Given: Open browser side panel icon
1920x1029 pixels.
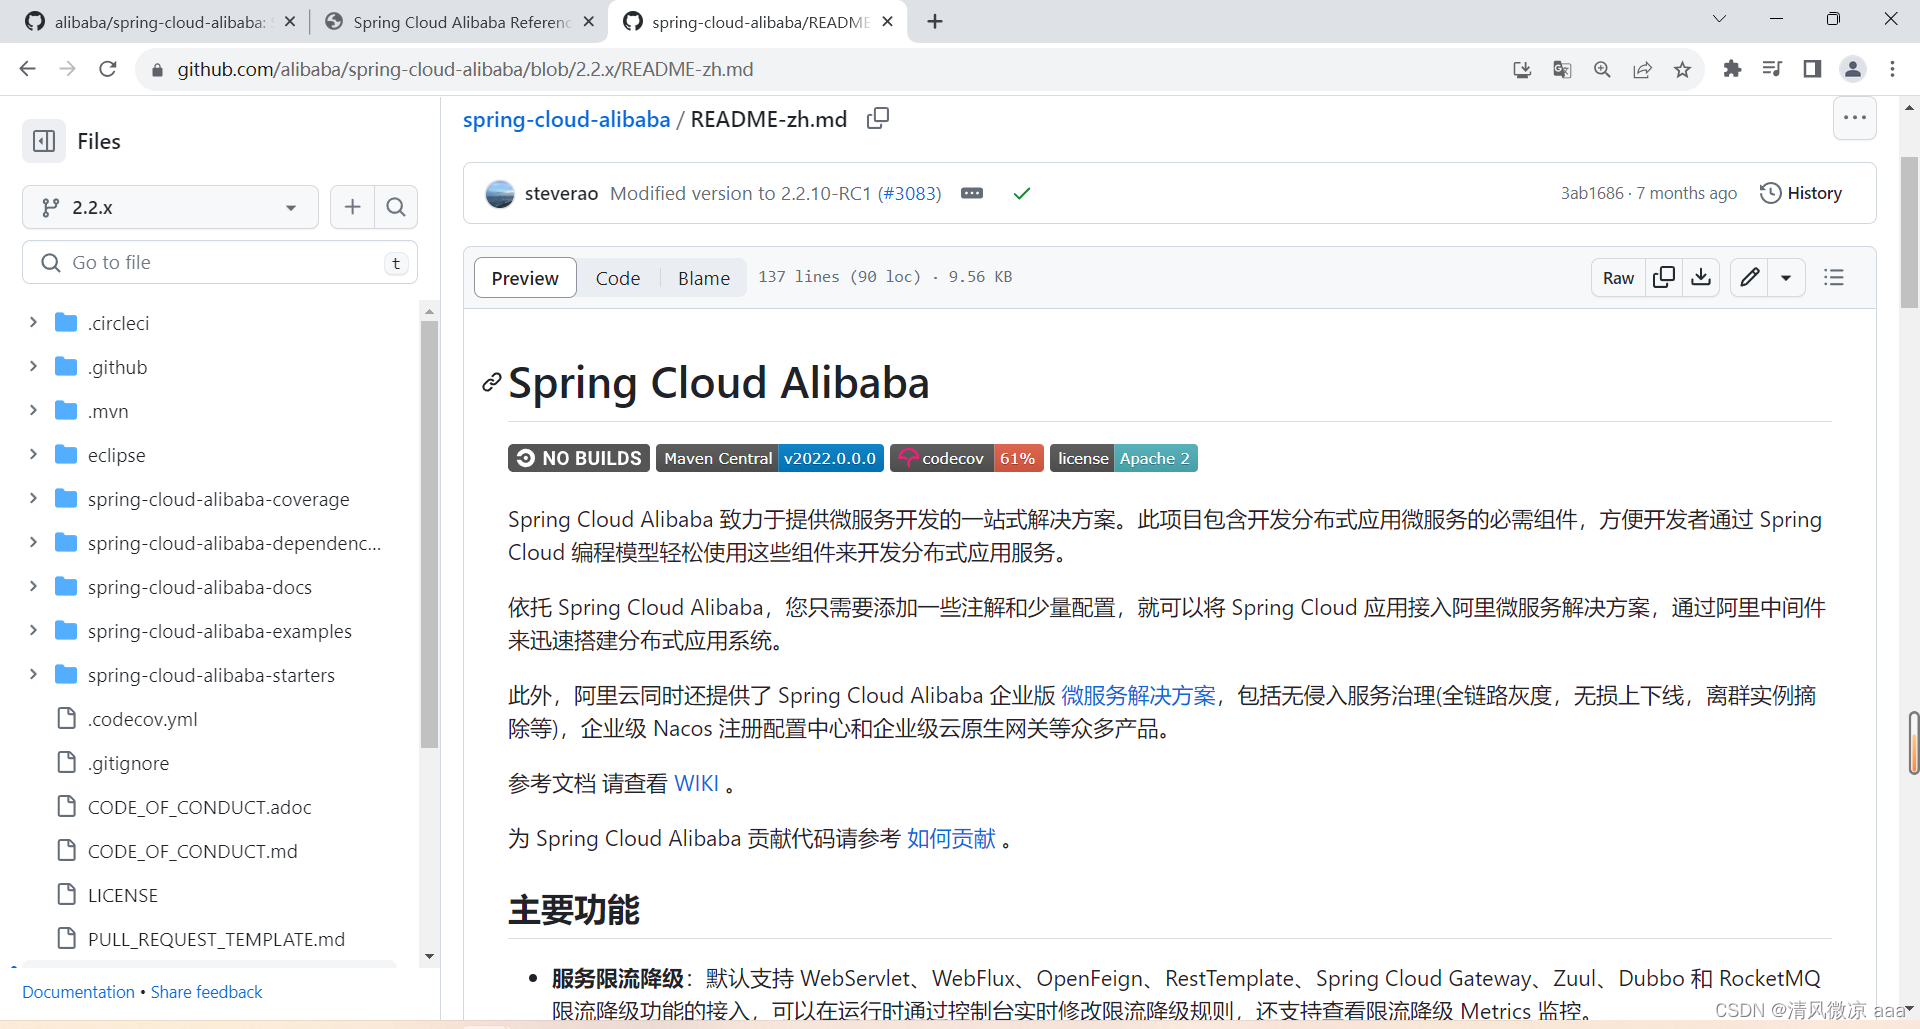Looking at the screenshot, I should click(1812, 69).
